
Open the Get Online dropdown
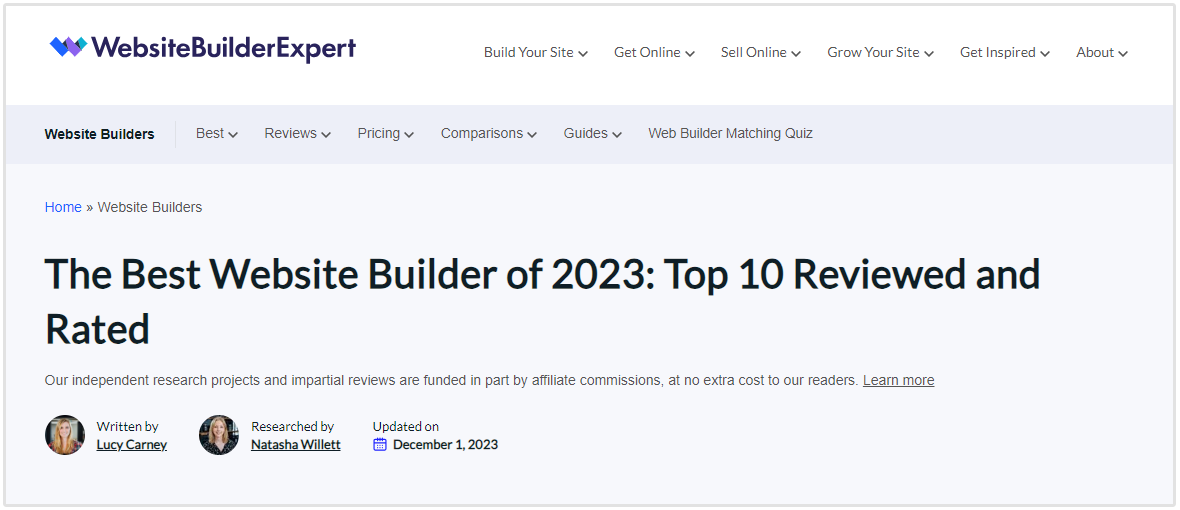[x=654, y=52]
